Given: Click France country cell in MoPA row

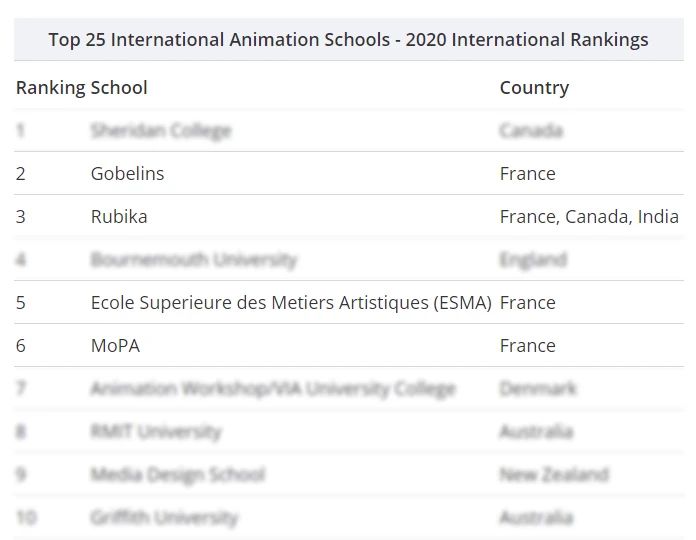Looking at the screenshot, I should point(528,346).
